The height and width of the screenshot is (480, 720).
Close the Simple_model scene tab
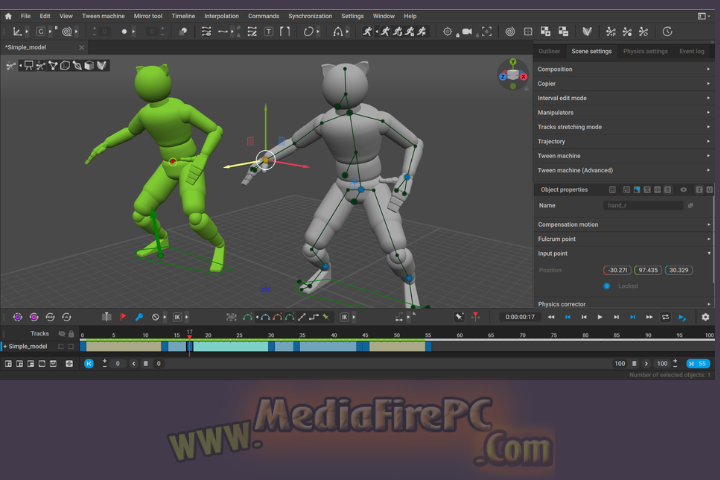(x=81, y=47)
